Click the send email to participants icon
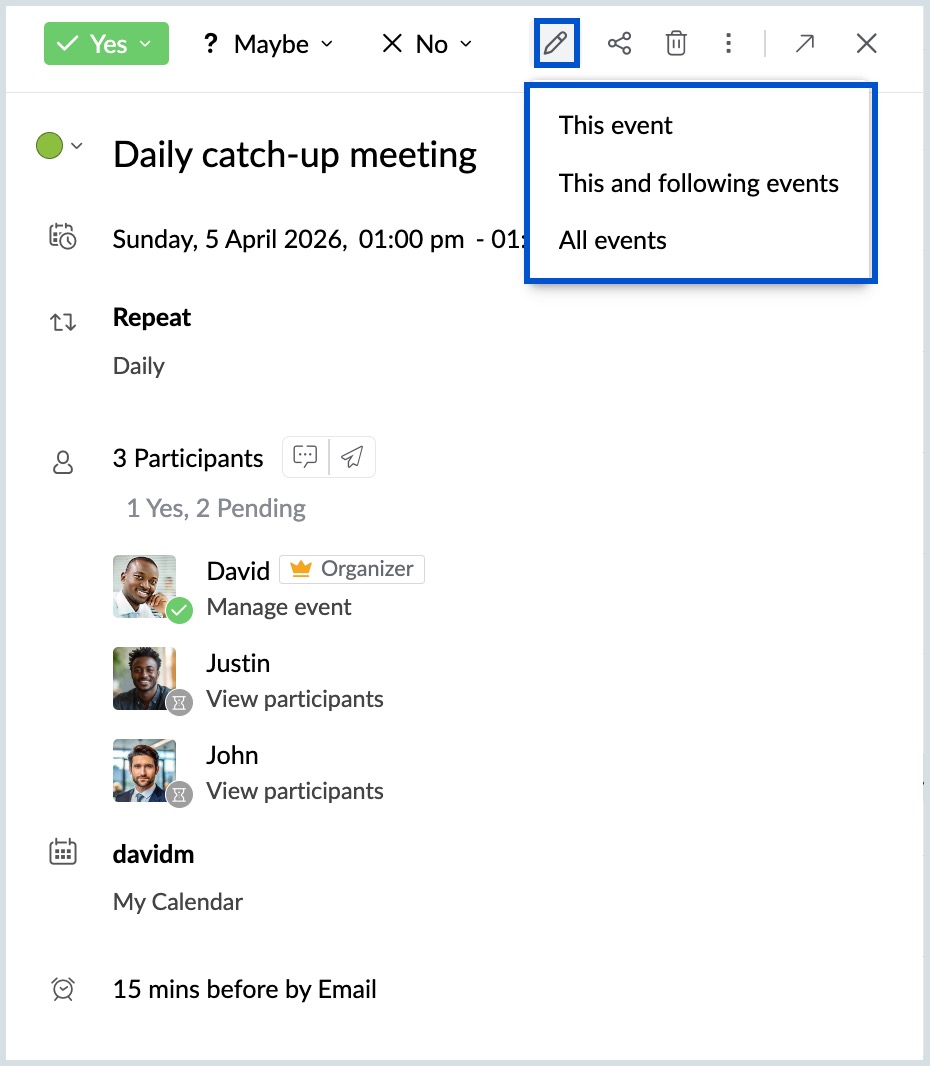This screenshot has height=1066, width=930. (x=352, y=458)
